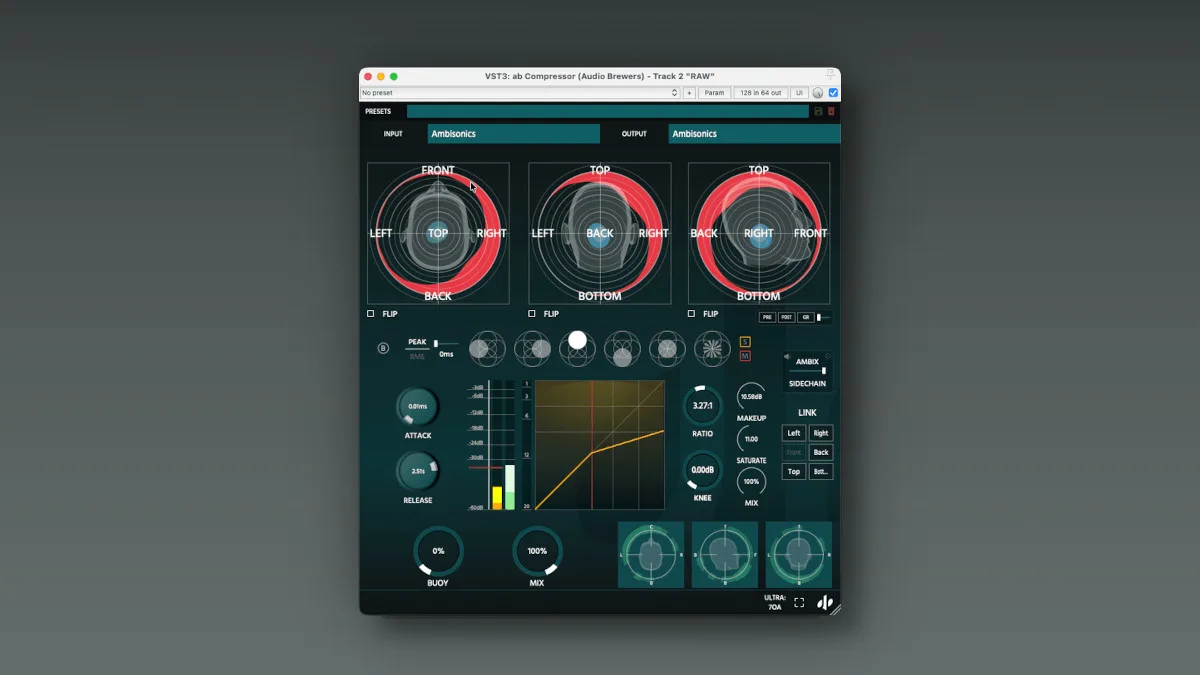Click the ATTACK knob
1200x675 pixels.
tap(418, 408)
